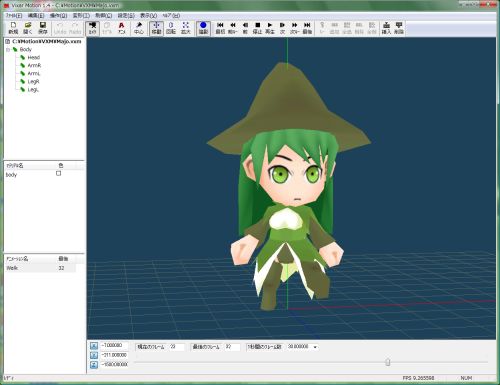Open the 設定(S) menu
The width and height of the screenshot is (500, 385).
click(126, 16)
